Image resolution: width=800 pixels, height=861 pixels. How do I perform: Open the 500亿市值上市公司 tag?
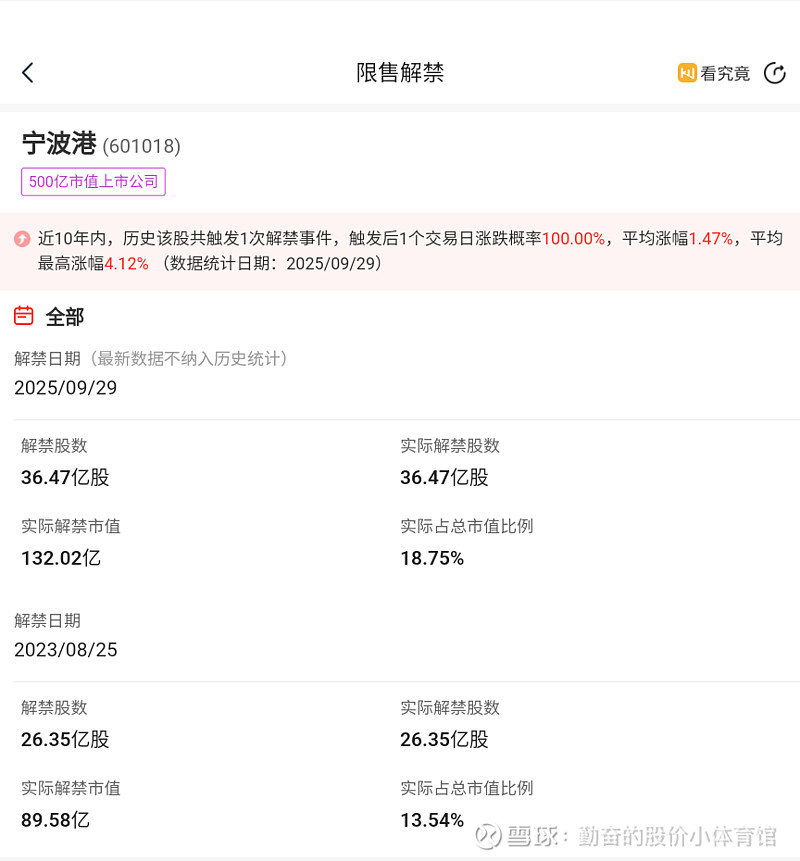[x=93, y=182]
